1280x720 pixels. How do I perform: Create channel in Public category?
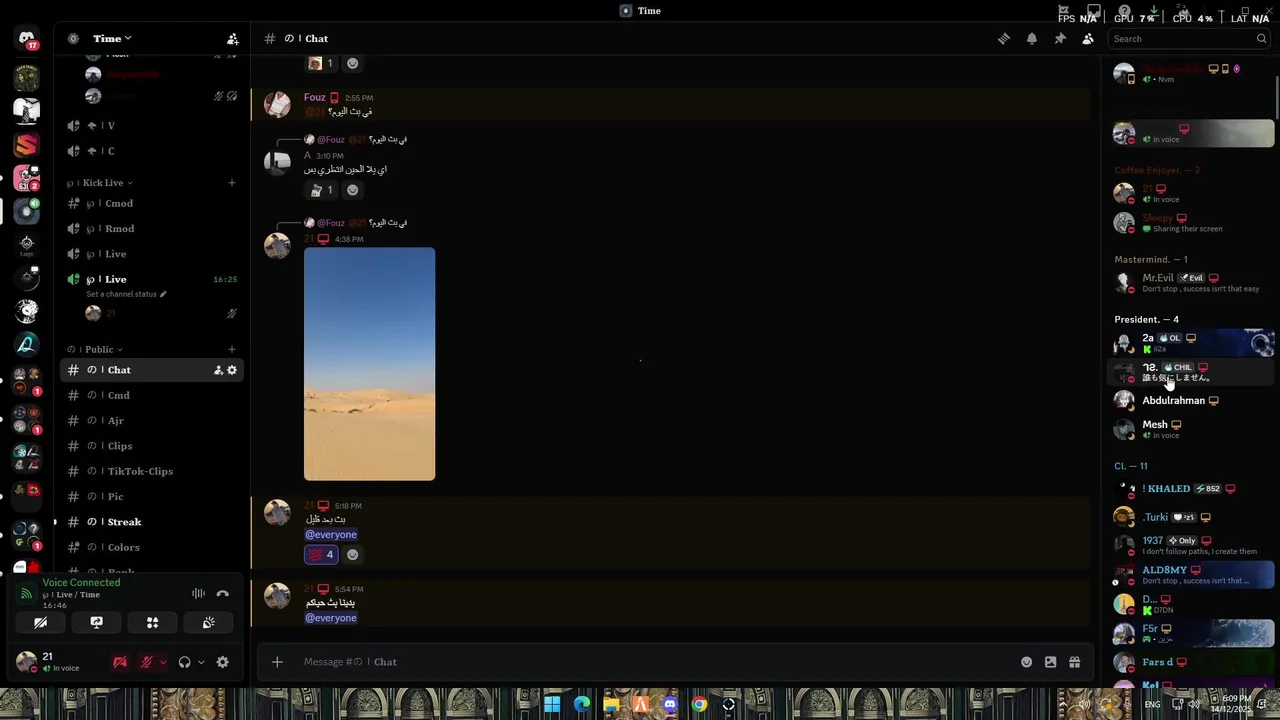pos(232,349)
